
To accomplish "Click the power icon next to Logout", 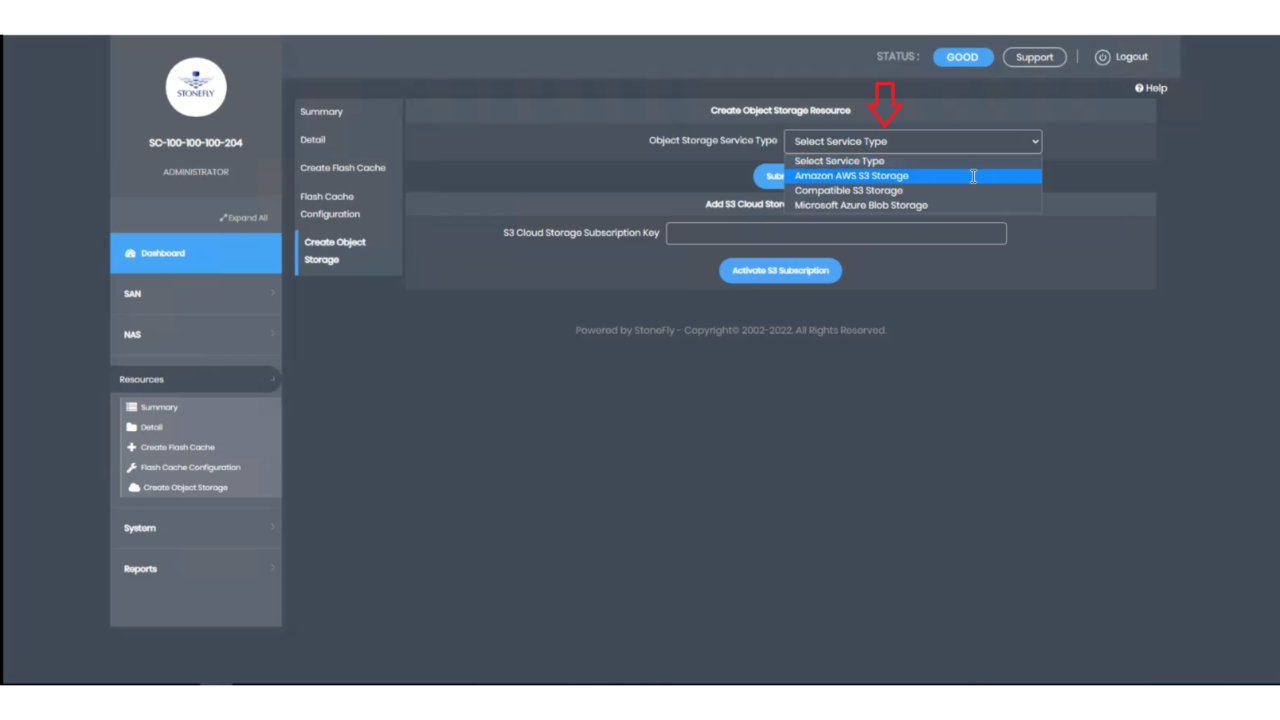I will (1103, 57).
